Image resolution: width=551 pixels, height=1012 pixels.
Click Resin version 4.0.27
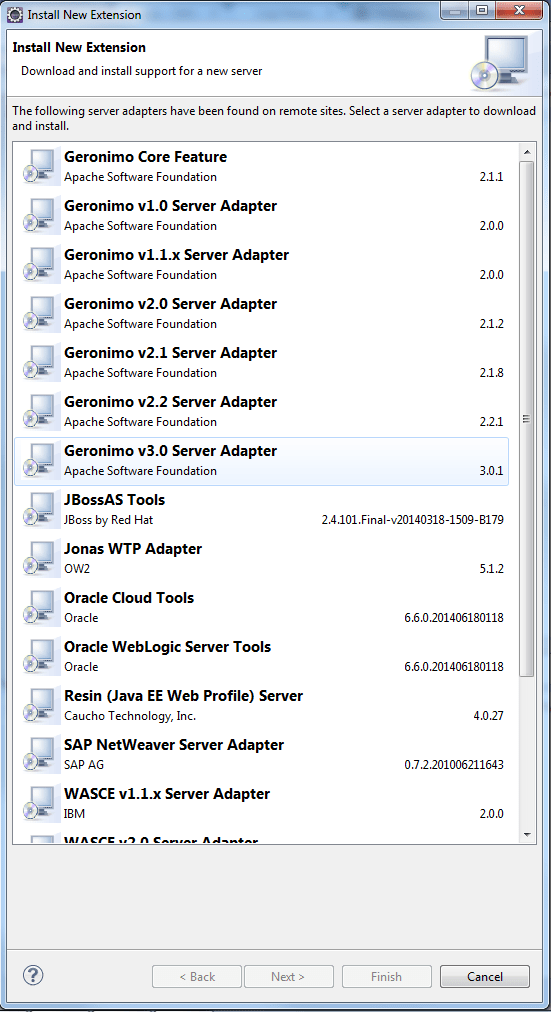click(488, 716)
